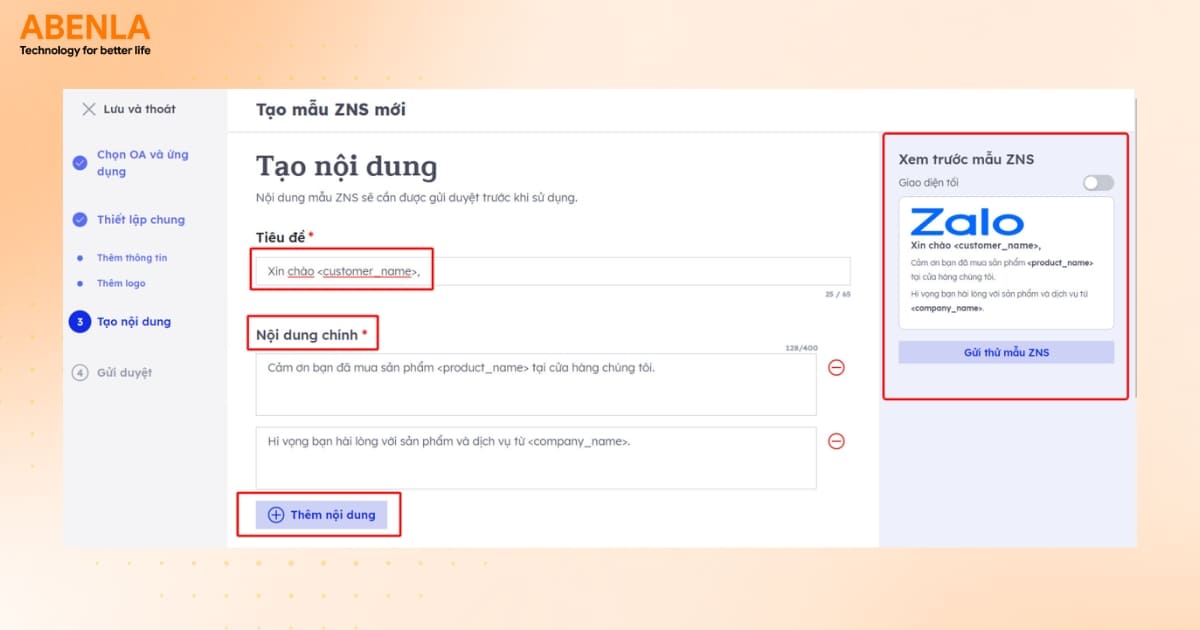Select the Thêm logo sub-step
Image resolution: width=1200 pixels, height=630 pixels.
click(121, 284)
